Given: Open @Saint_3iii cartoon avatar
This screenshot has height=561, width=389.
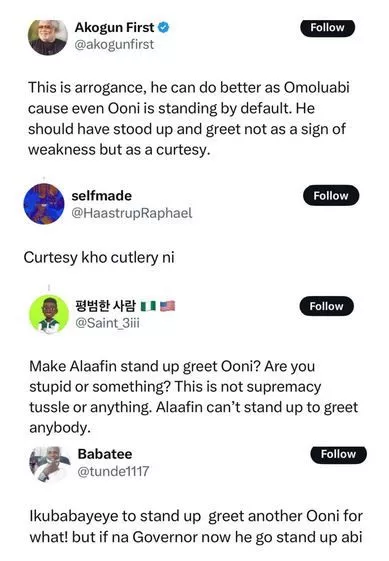Looking at the screenshot, I should pos(49,314).
